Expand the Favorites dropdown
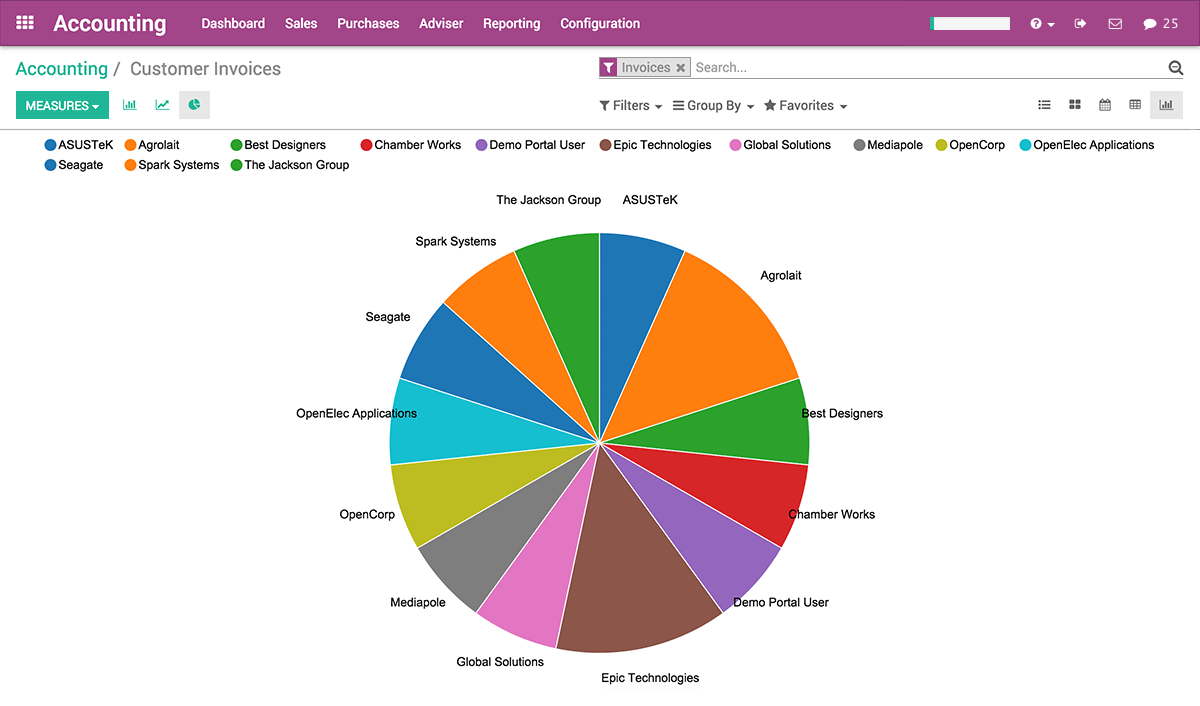Viewport: 1200px width, 706px height. coord(805,105)
